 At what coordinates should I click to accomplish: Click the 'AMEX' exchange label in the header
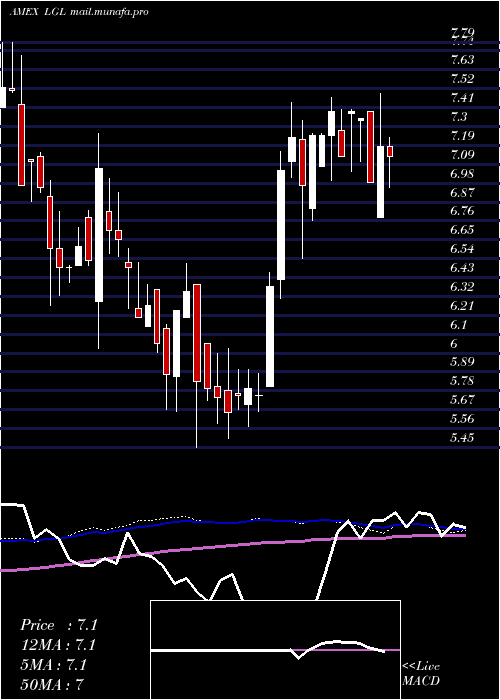tap(23, 12)
